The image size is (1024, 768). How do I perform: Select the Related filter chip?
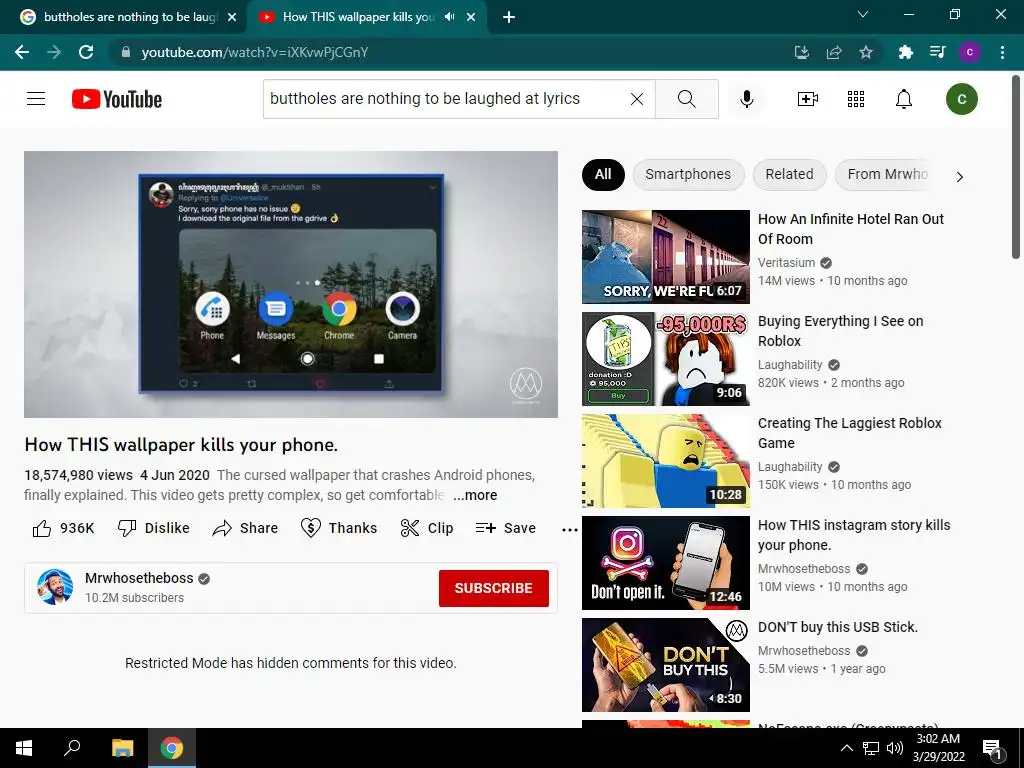790,174
